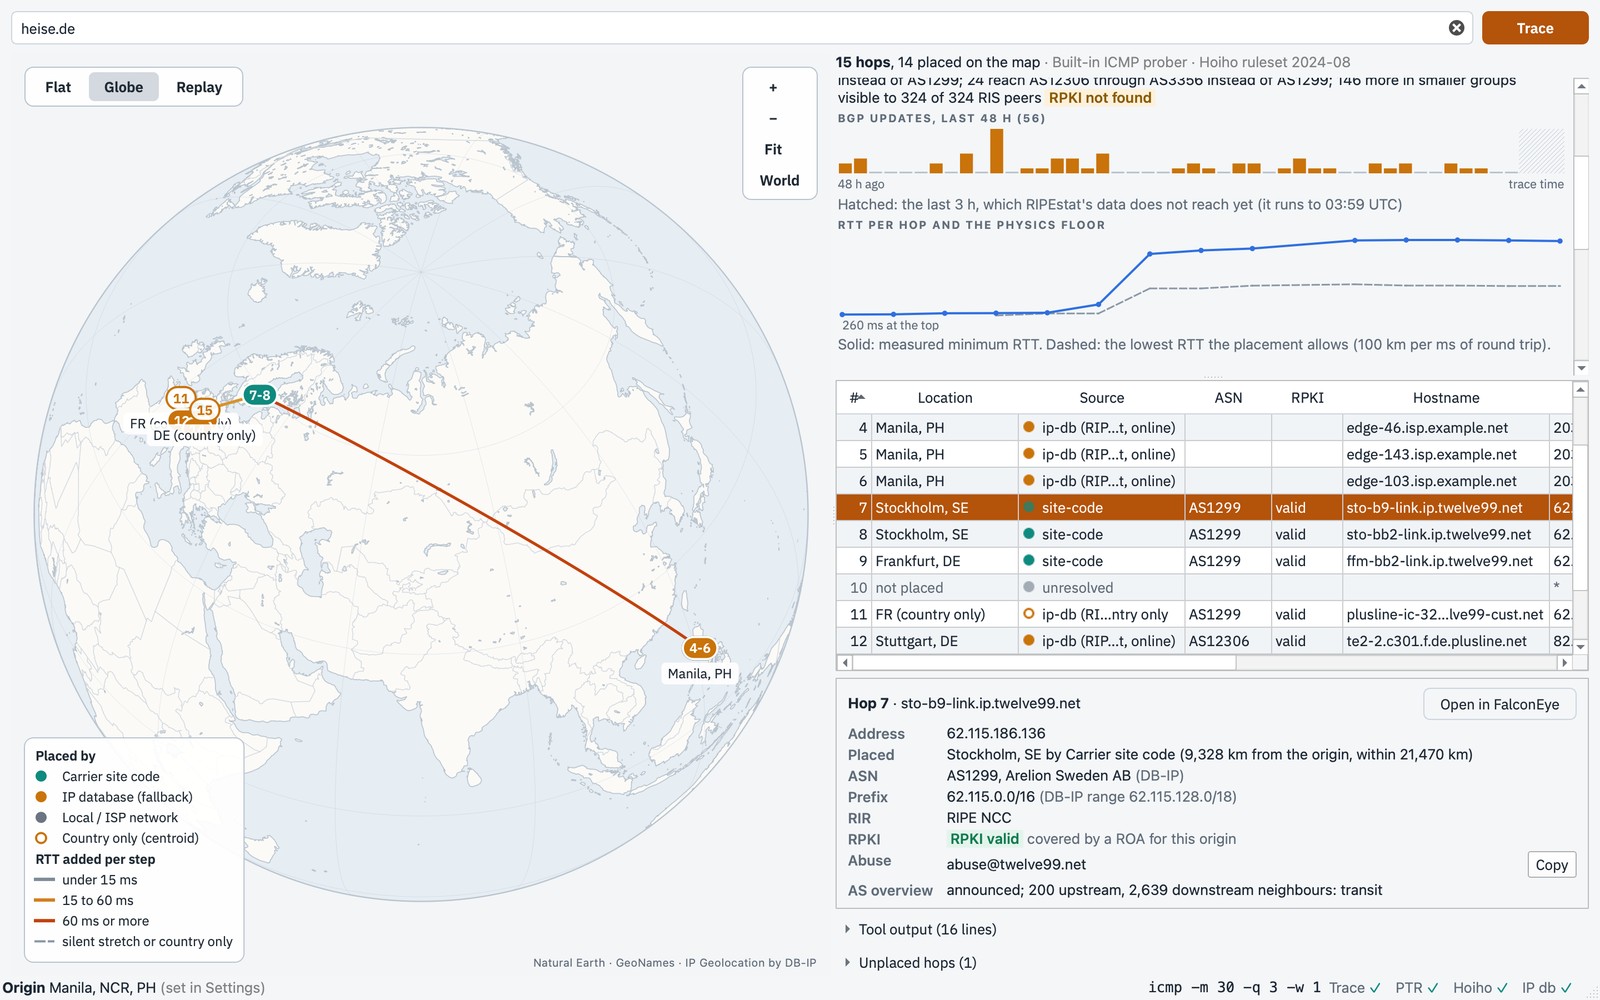Image resolution: width=1600 pixels, height=1000 pixels.
Task: Select hop 12 Stuttgart, DE row
Action: 1204,641
